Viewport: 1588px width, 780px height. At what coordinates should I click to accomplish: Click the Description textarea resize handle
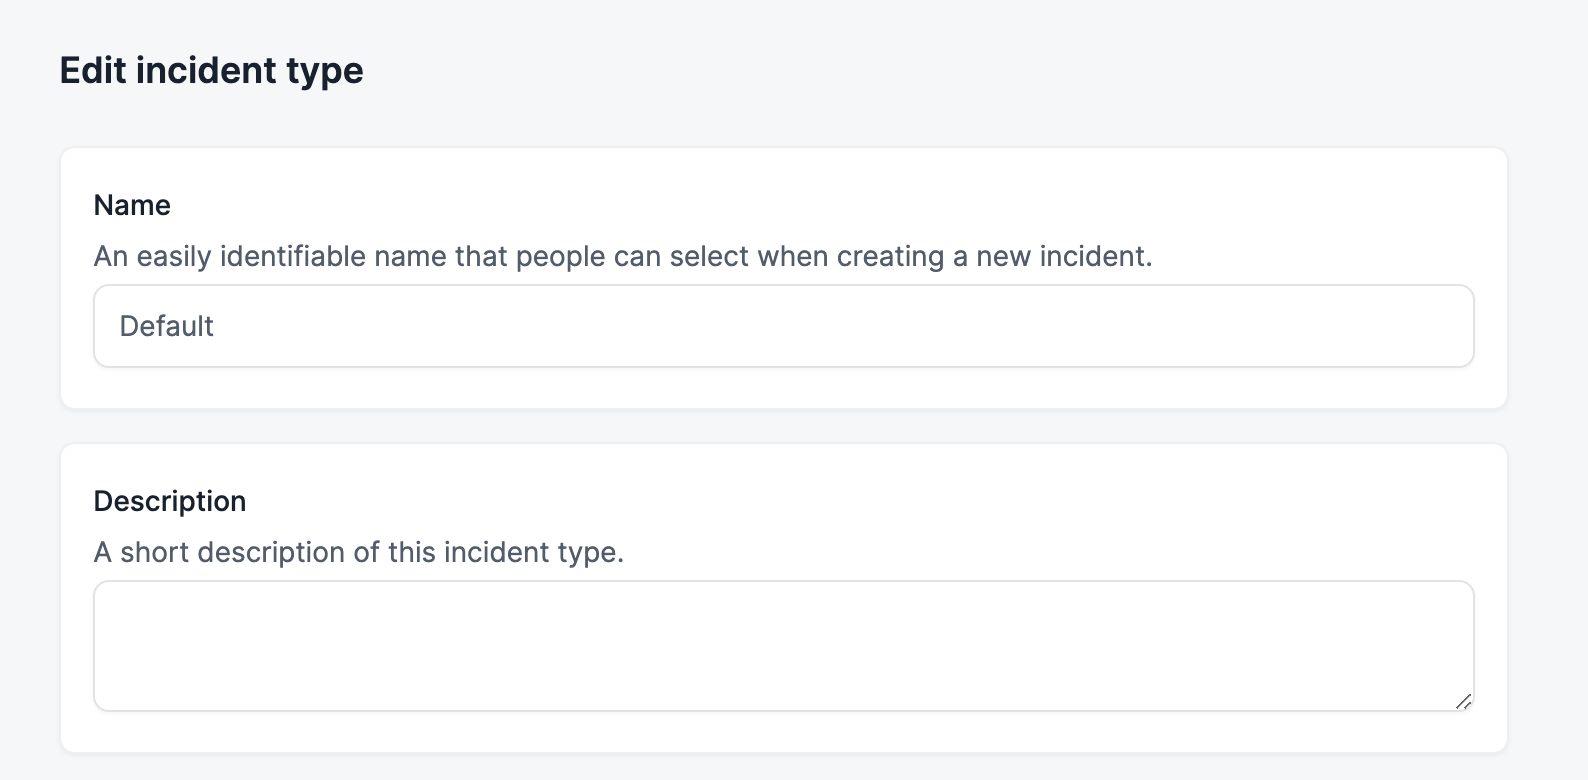pos(1463,701)
